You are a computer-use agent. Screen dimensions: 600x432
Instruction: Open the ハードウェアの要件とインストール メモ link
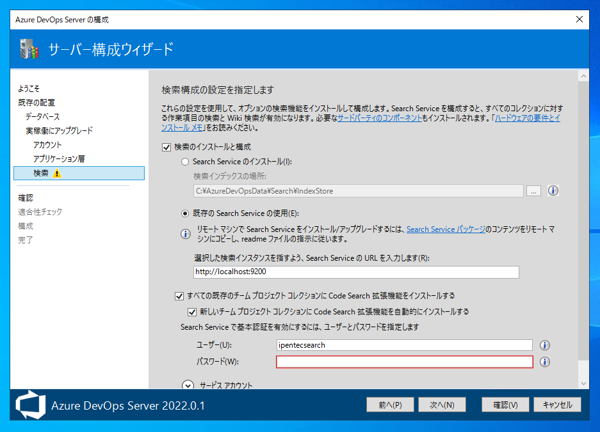pyautogui.click(x=527, y=118)
